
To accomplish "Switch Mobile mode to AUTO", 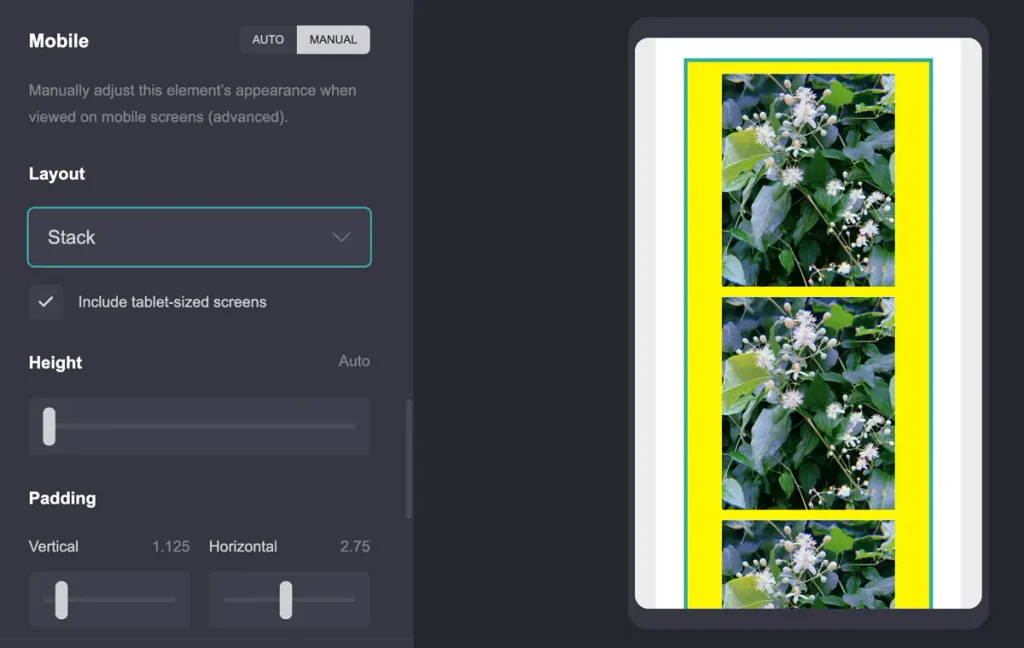I will [268, 40].
